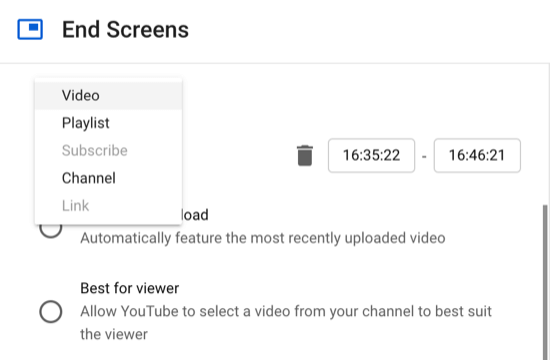The width and height of the screenshot is (550, 360).
Task: Click the vertical scrollbar on right edge
Action: [545, 282]
